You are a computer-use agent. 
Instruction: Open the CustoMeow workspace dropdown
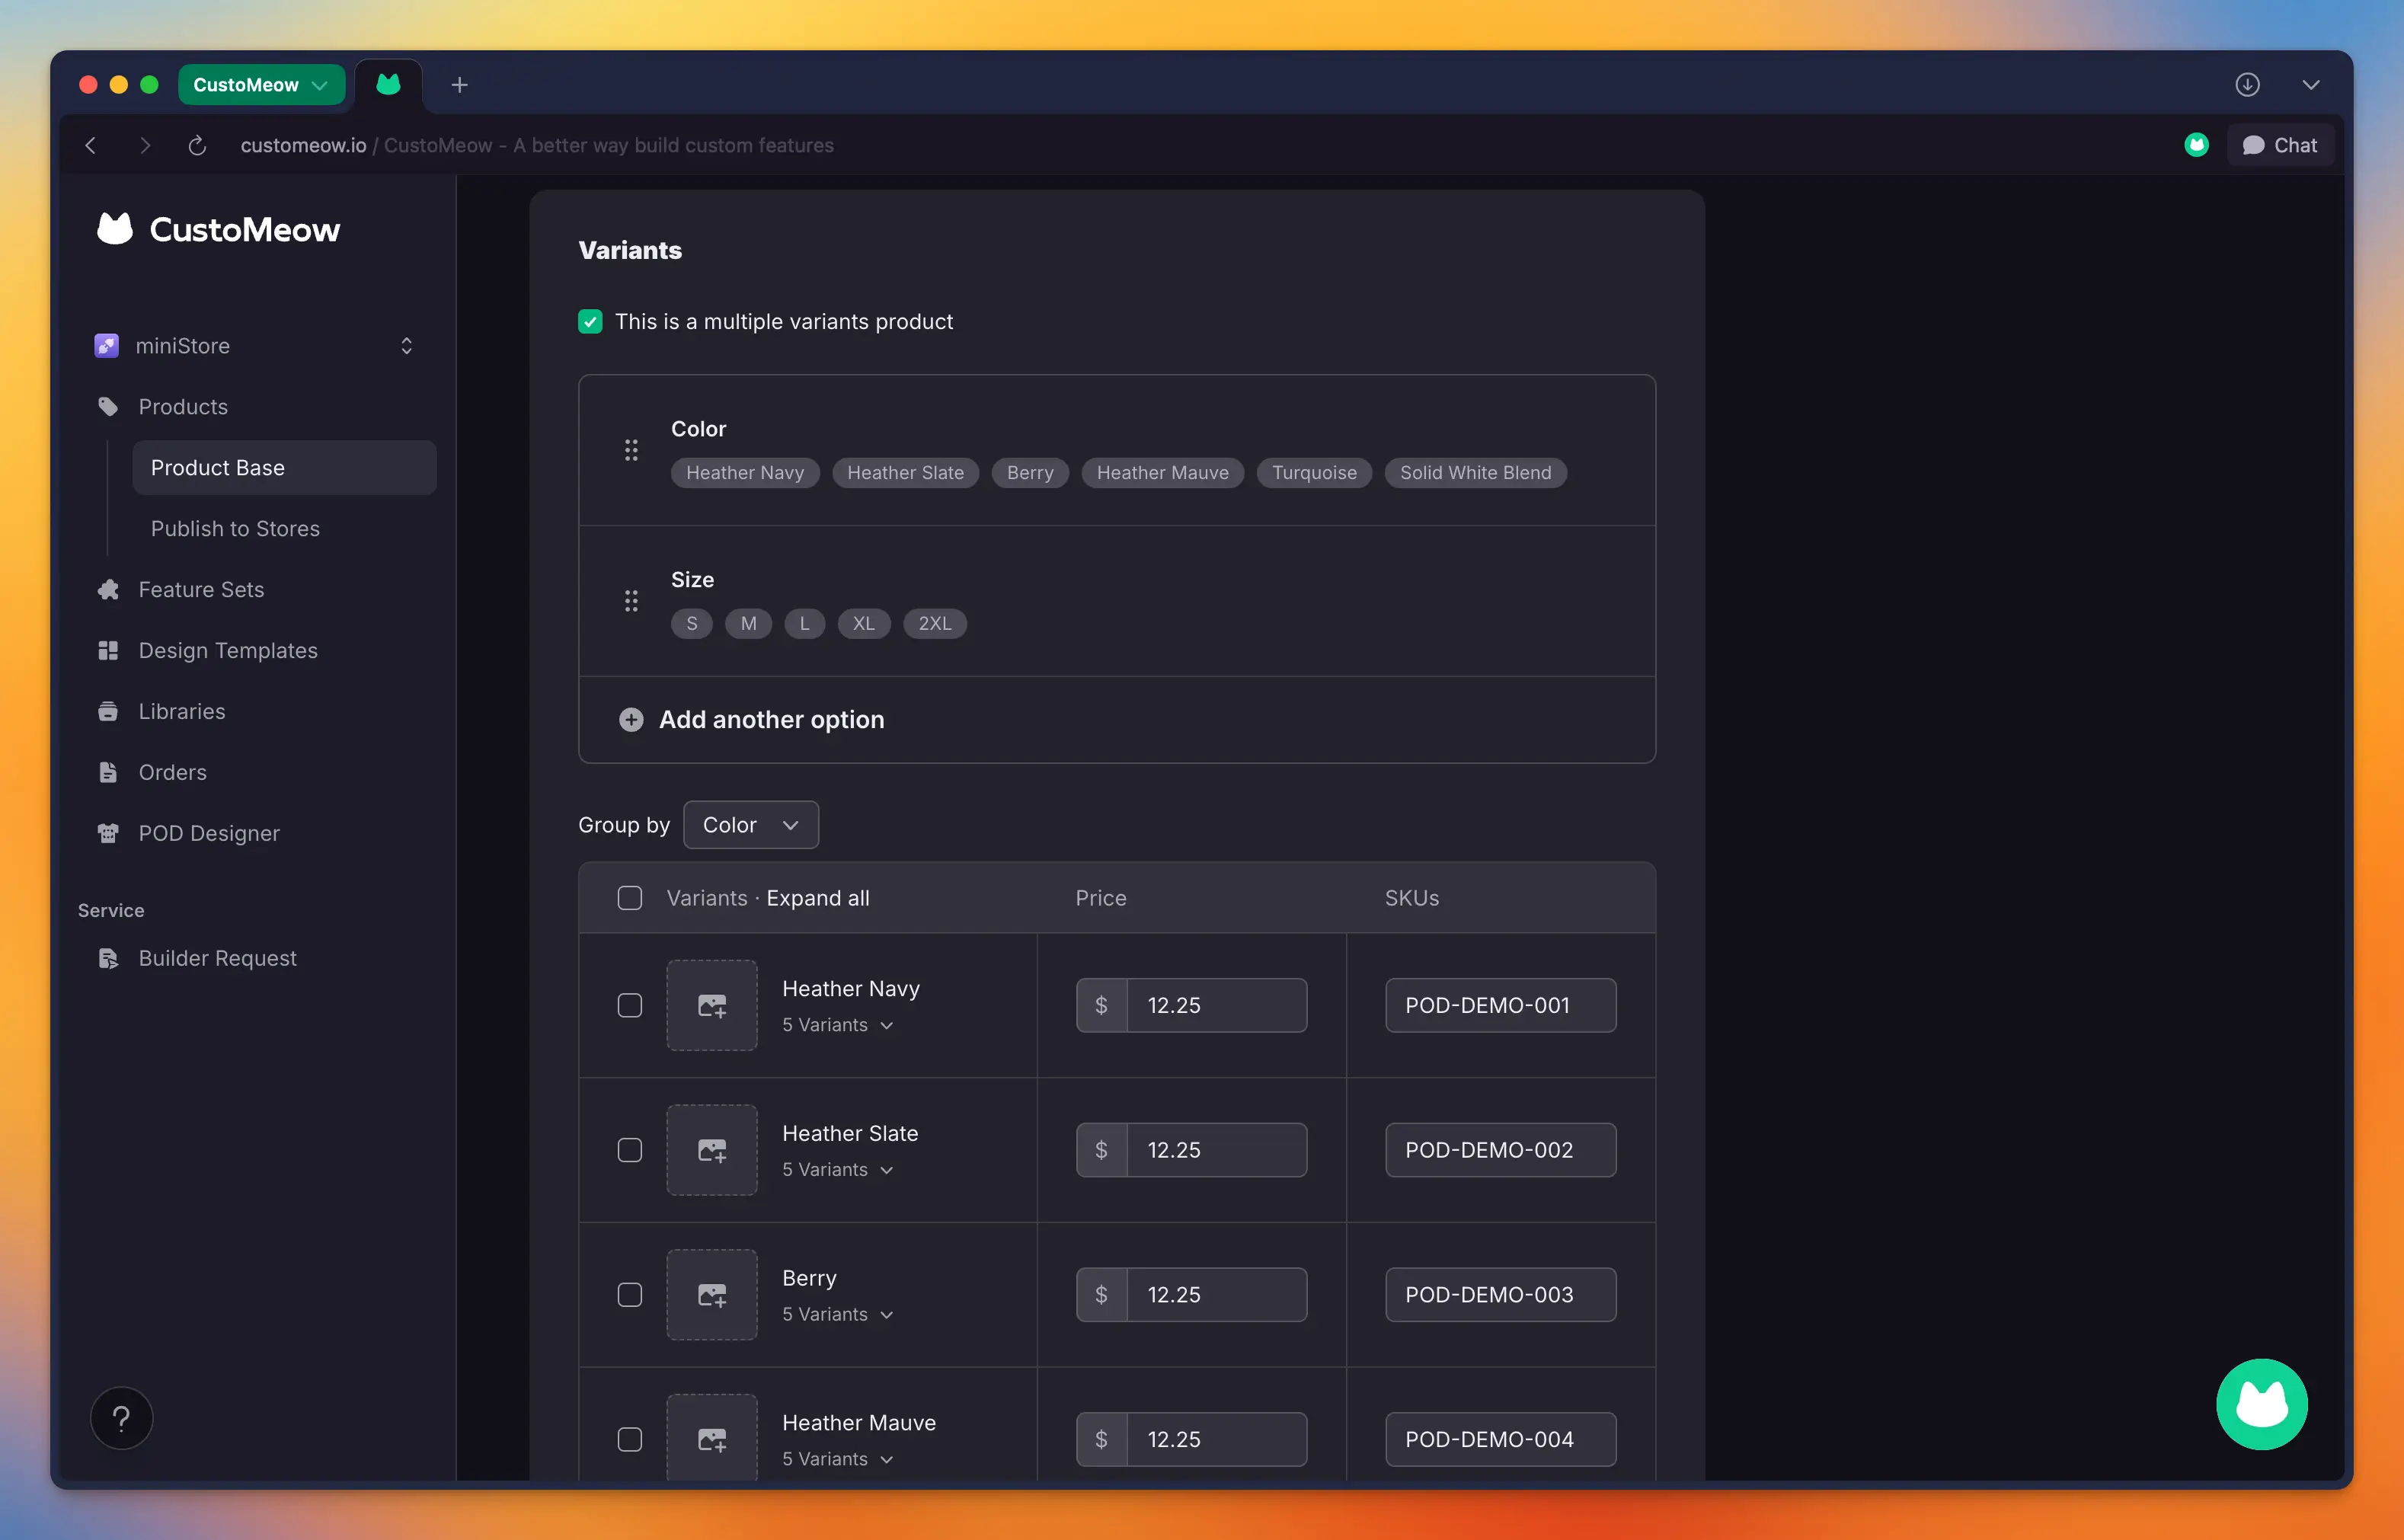(261, 85)
